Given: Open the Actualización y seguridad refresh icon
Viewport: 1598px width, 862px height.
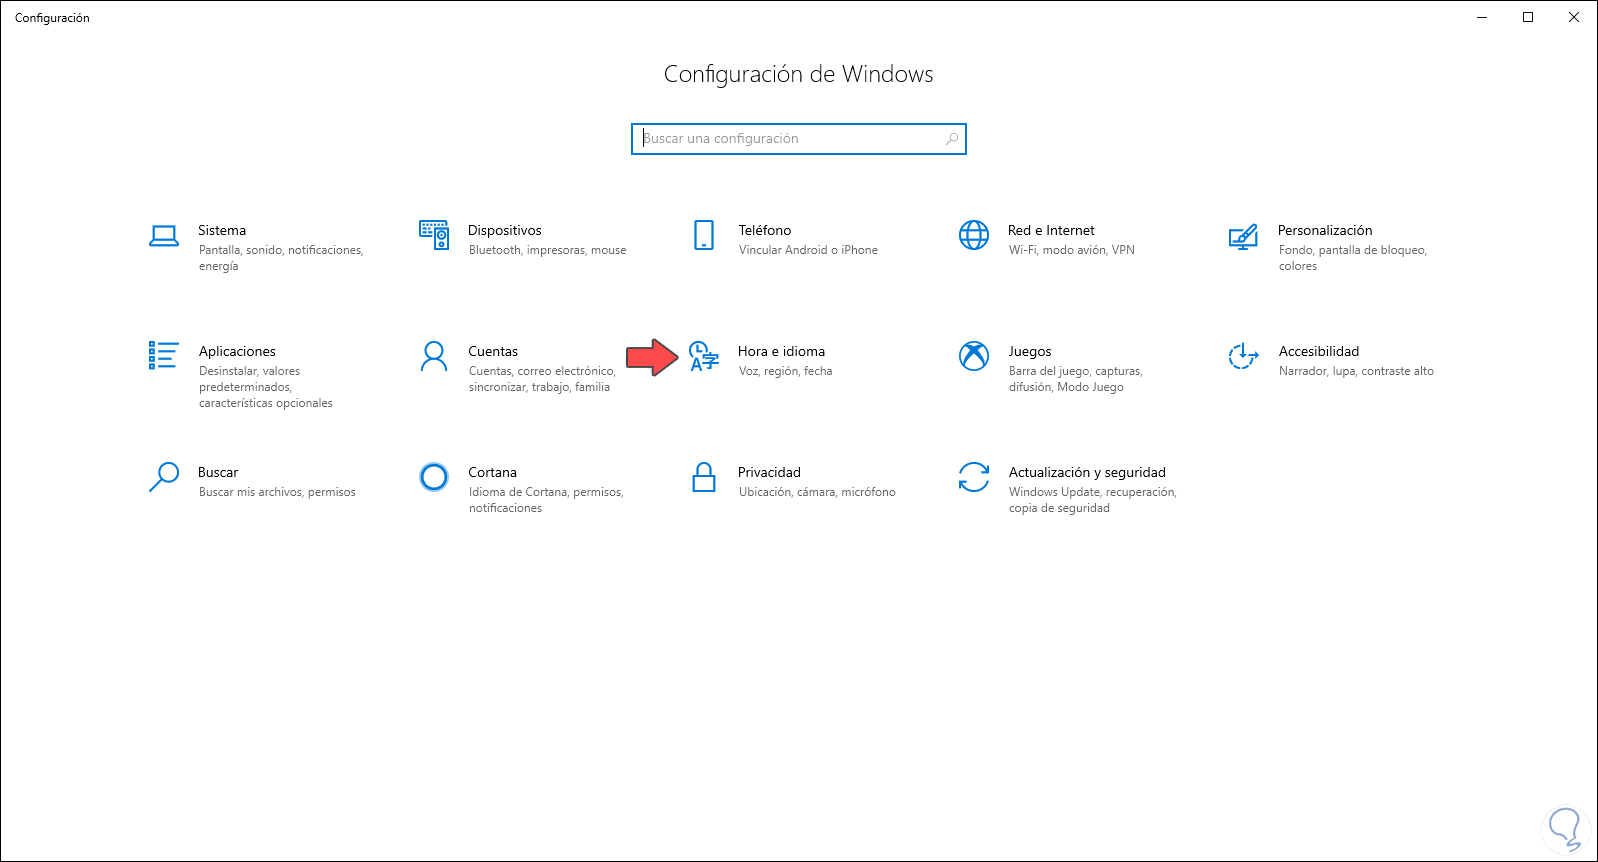Looking at the screenshot, I should (974, 477).
